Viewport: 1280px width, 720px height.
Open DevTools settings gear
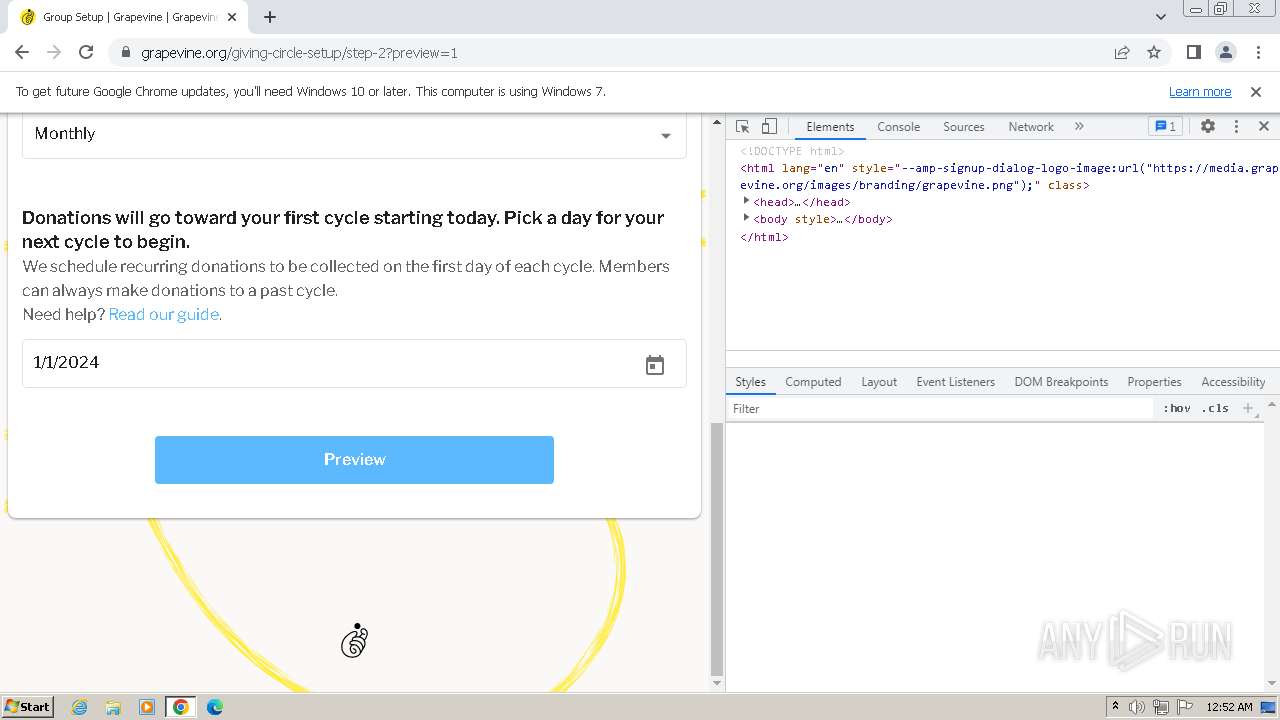click(x=1208, y=127)
